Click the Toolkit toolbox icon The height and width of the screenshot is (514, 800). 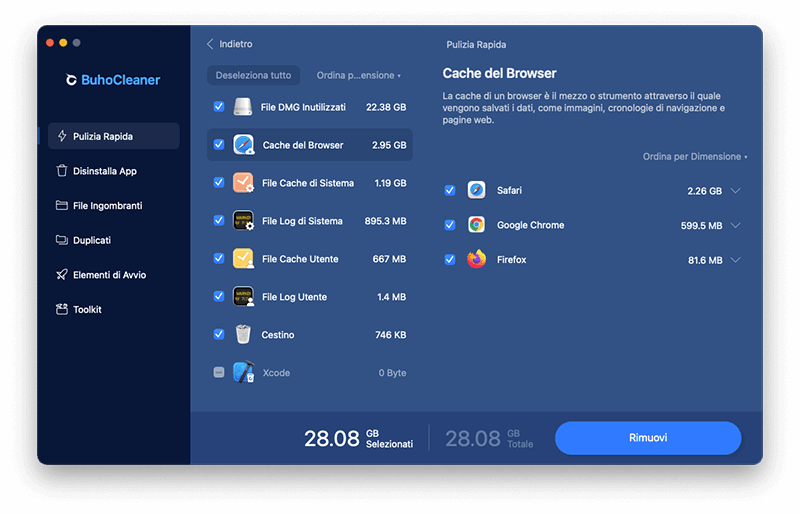(x=62, y=309)
